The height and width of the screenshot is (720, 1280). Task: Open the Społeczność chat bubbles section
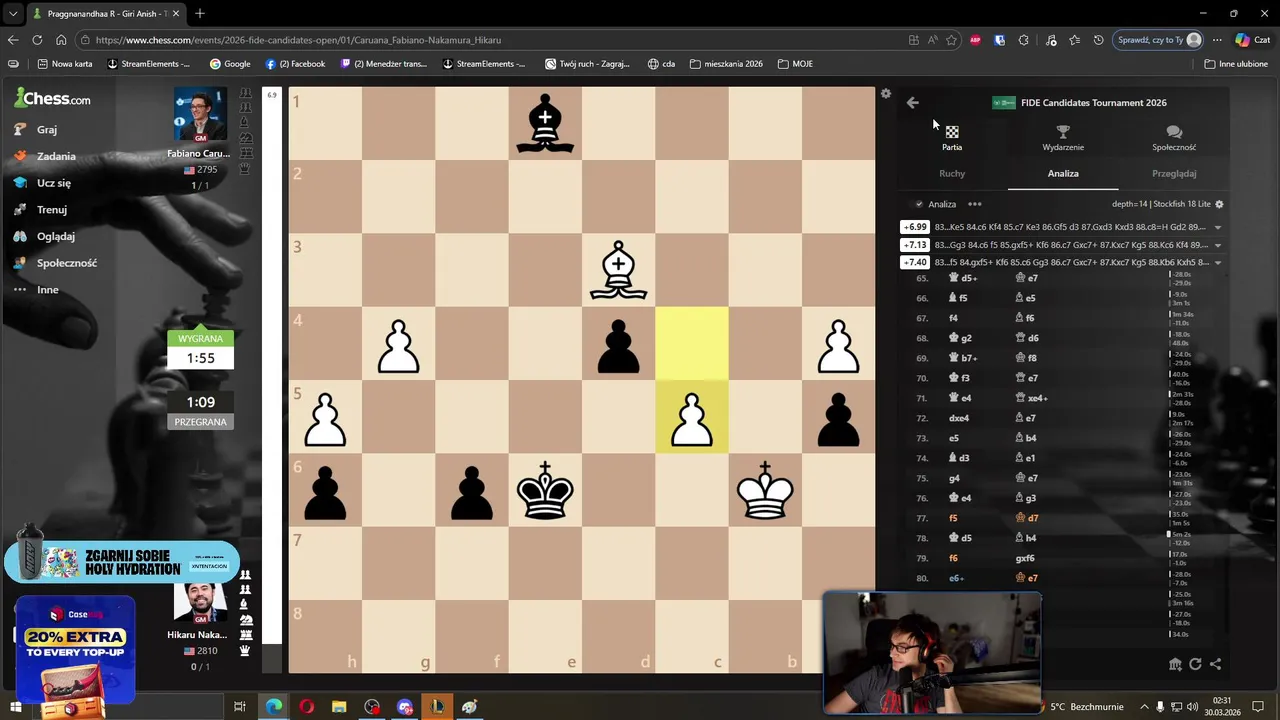coord(1174,138)
